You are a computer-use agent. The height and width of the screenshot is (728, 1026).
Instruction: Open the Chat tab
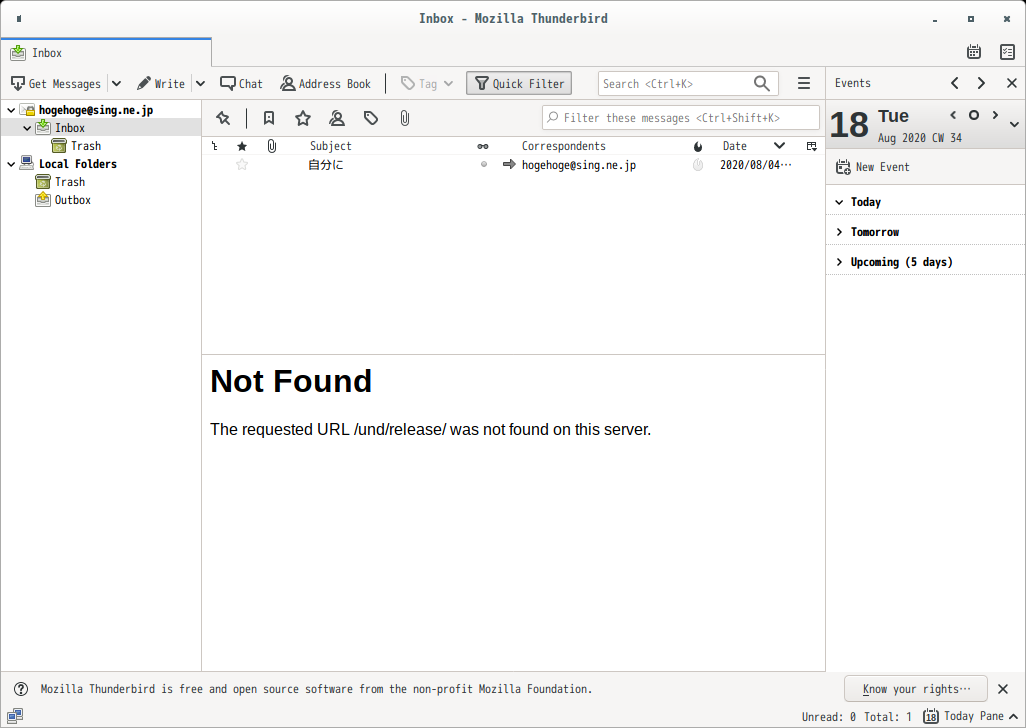pyautogui.click(x=241, y=84)
